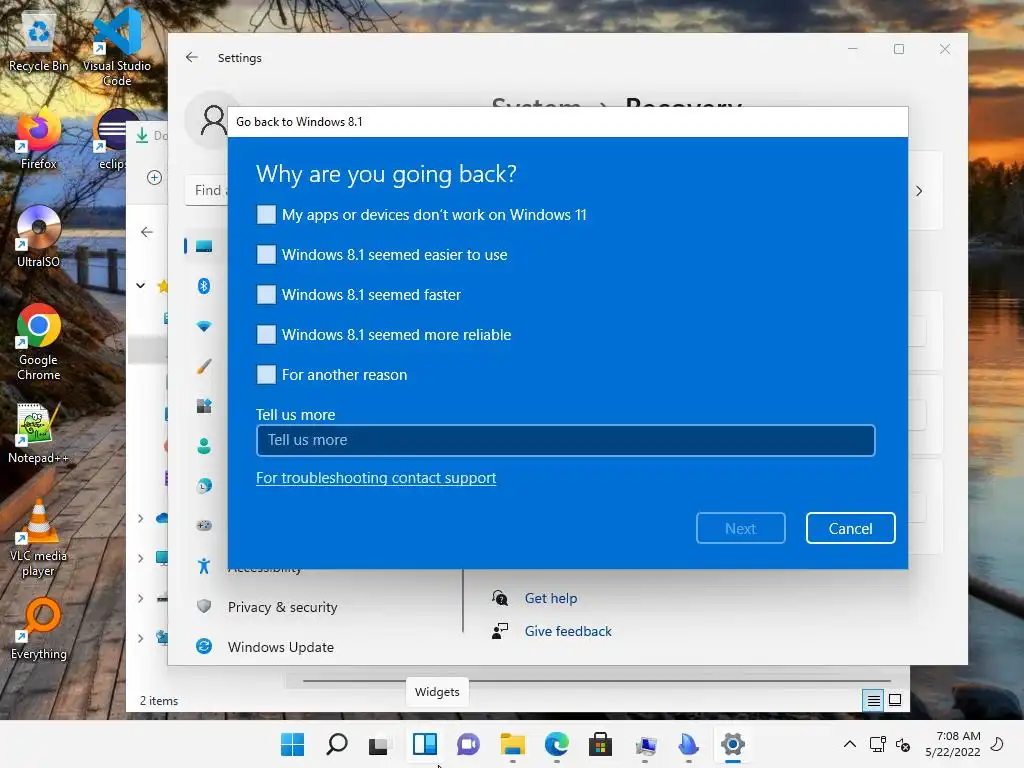Open clock showing 7:08 AM
This screenshot has height=768, width=1024.
953,744
